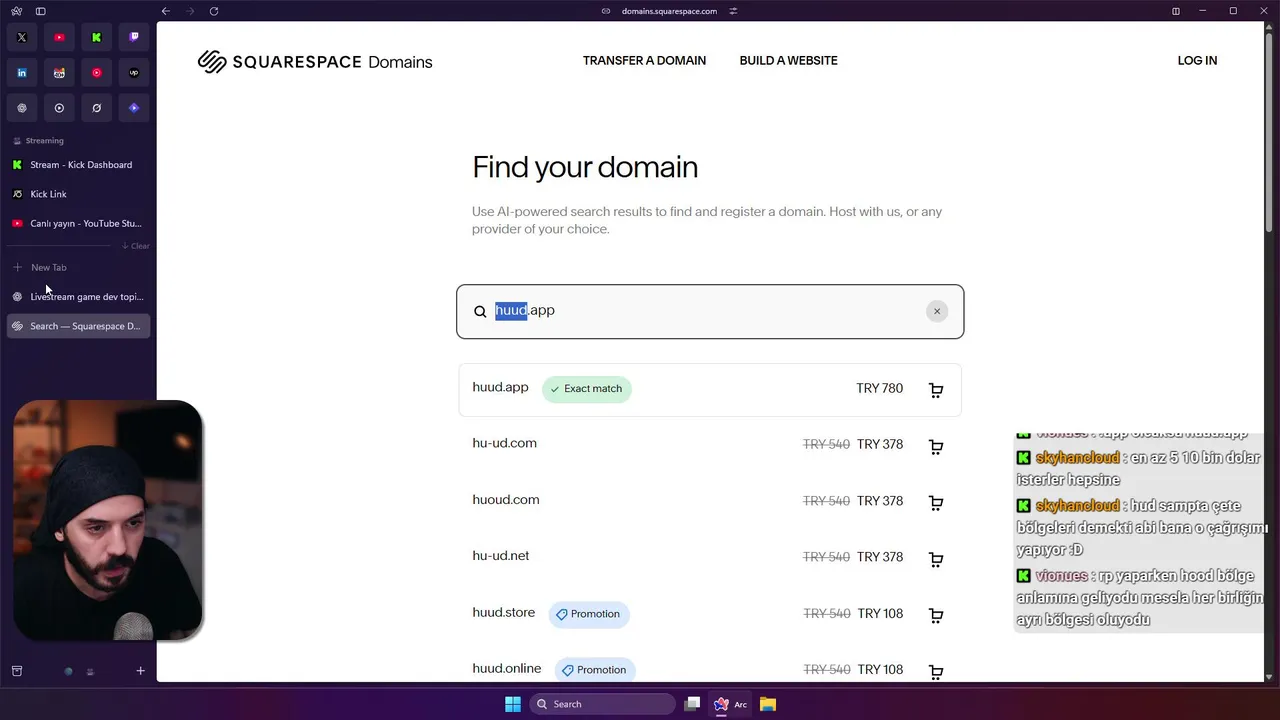Open the YouTube Music pinned shortcut
The height and width of the screenshot is (720, 1280).
(x=96, y=73)
